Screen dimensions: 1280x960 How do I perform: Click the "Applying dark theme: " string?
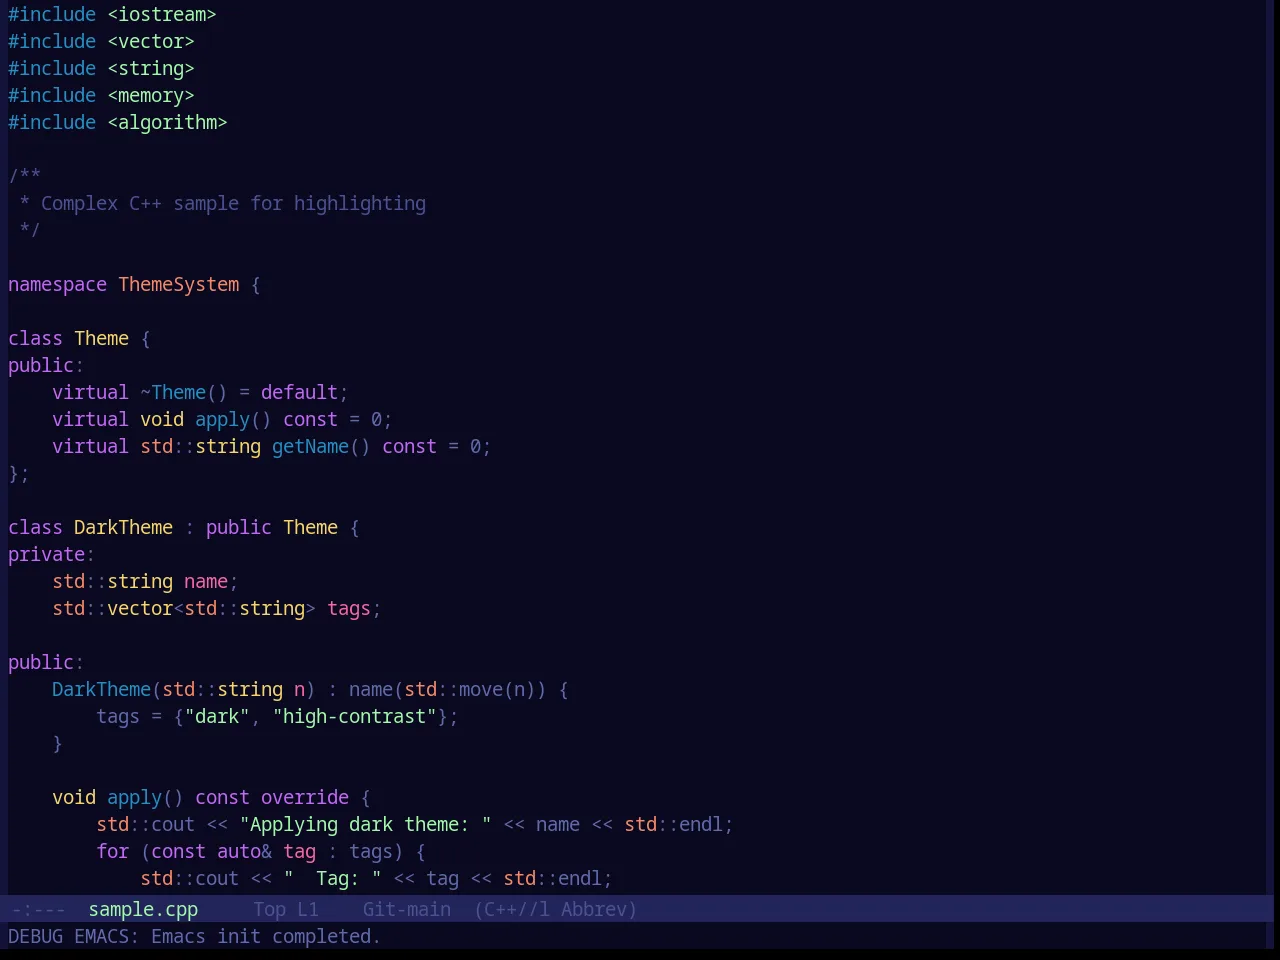click(x=365, y=825)
